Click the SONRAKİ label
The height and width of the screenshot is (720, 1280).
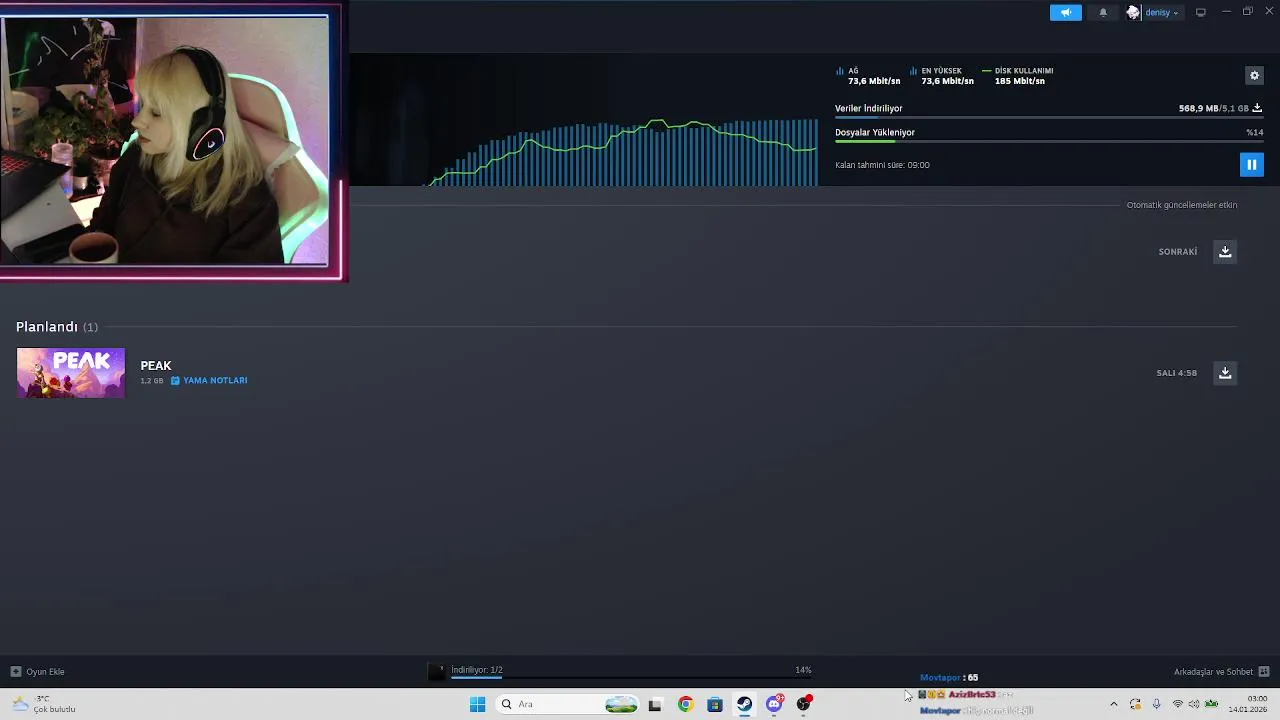click(x=1178, y=252)
